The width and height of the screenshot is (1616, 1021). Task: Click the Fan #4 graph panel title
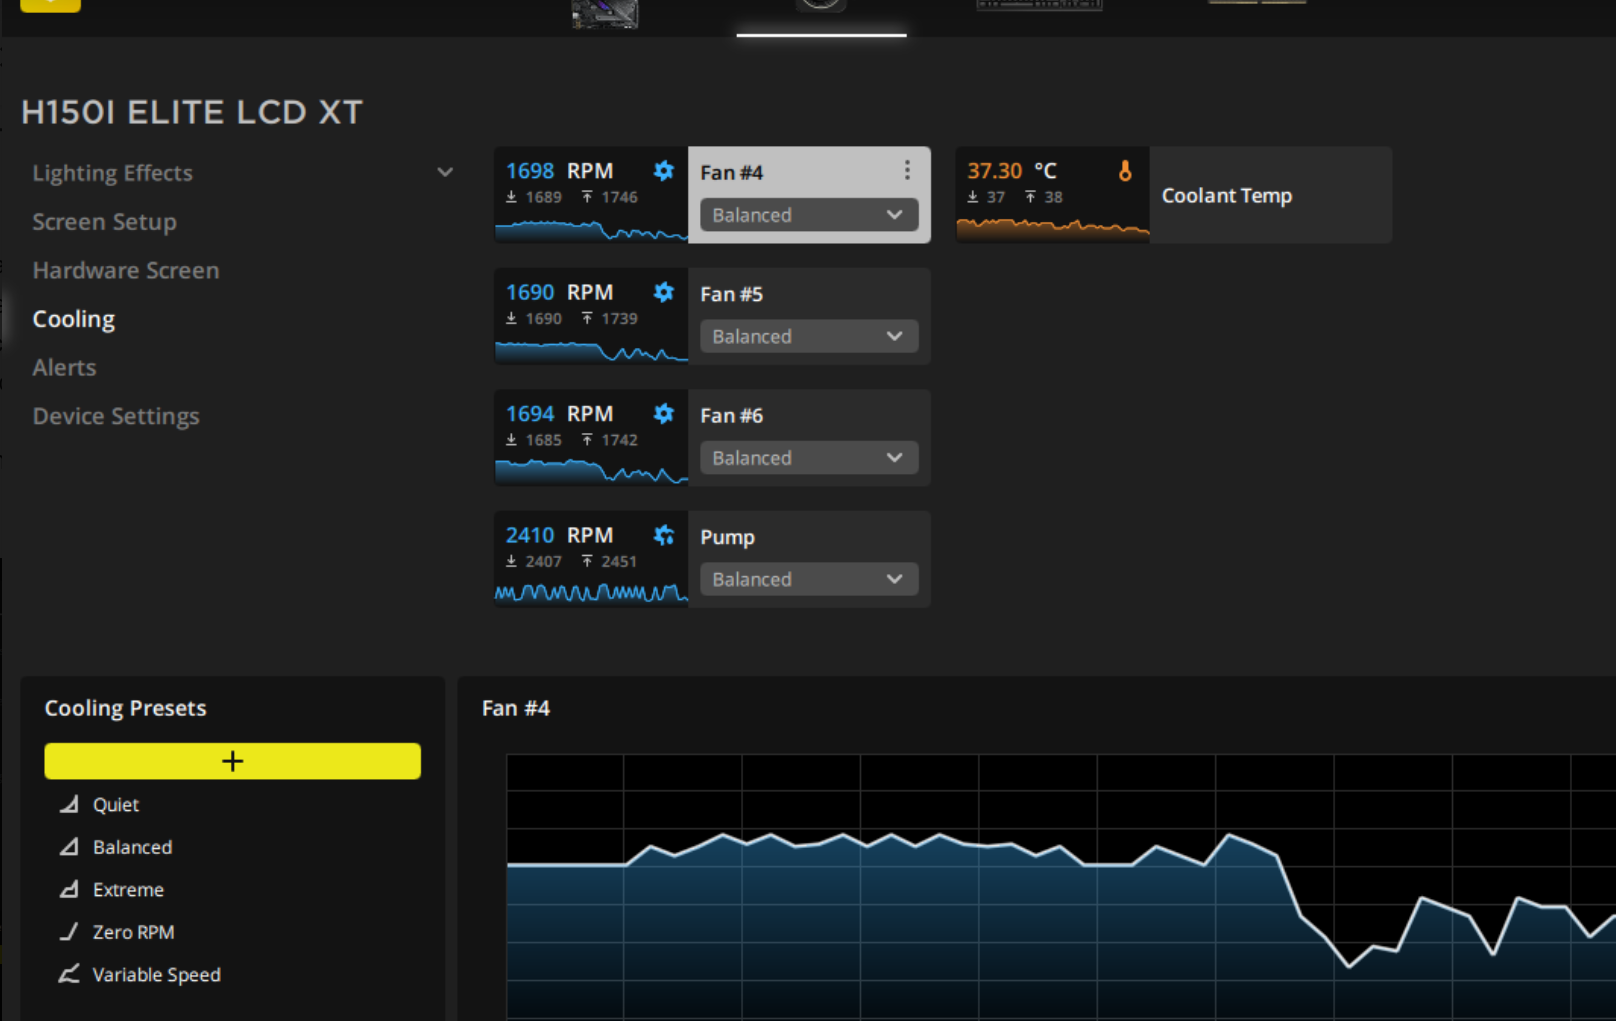tap(516, 708)
